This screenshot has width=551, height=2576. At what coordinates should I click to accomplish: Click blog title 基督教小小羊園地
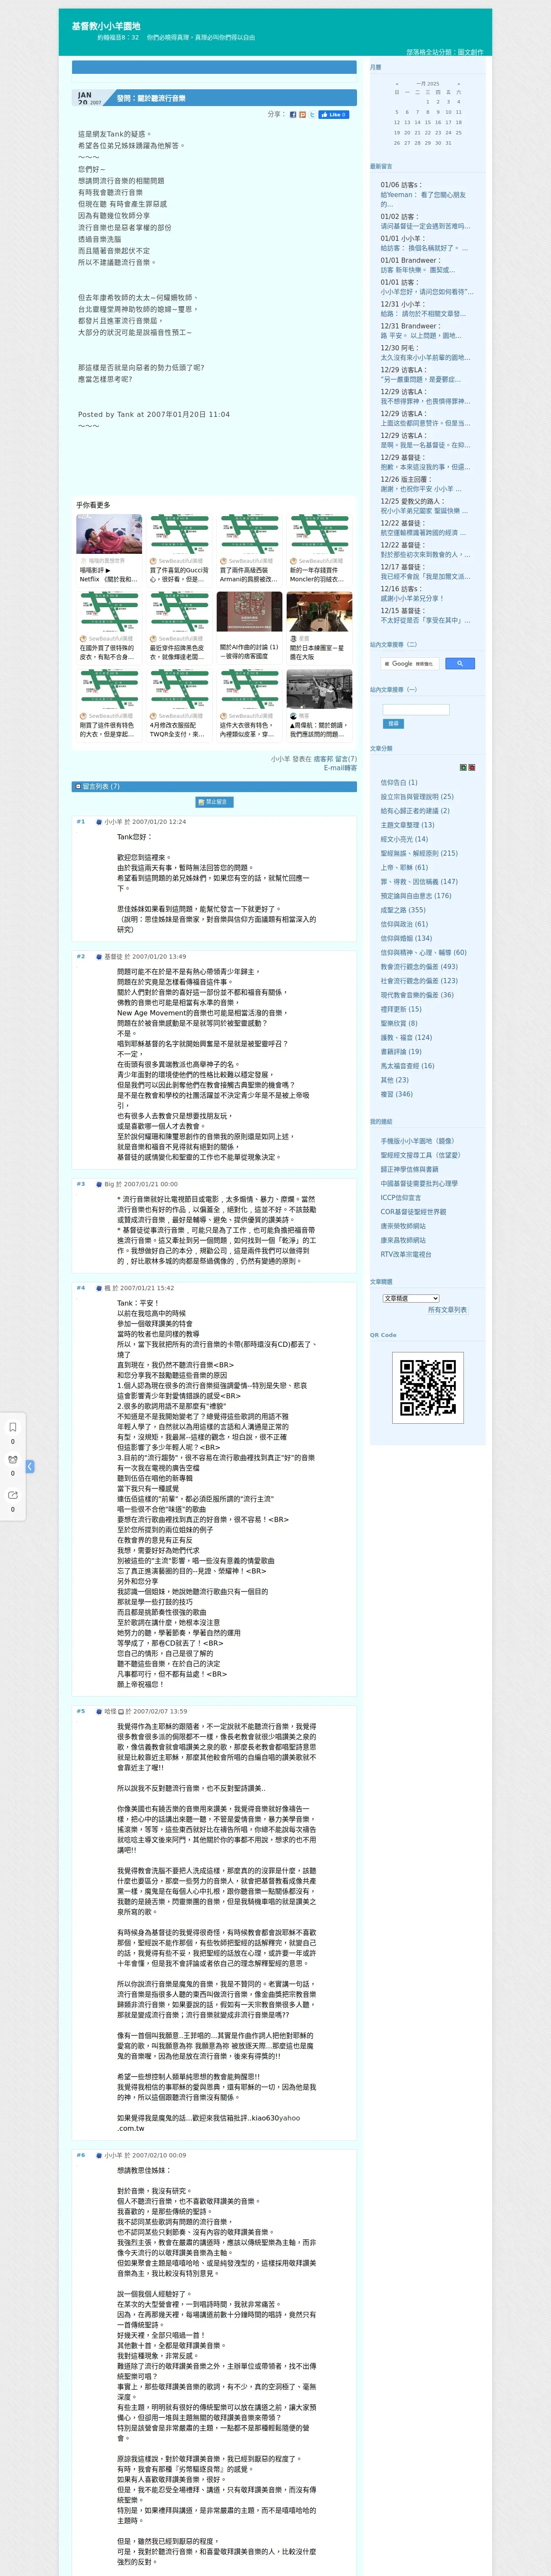click(x=106, y=26)
